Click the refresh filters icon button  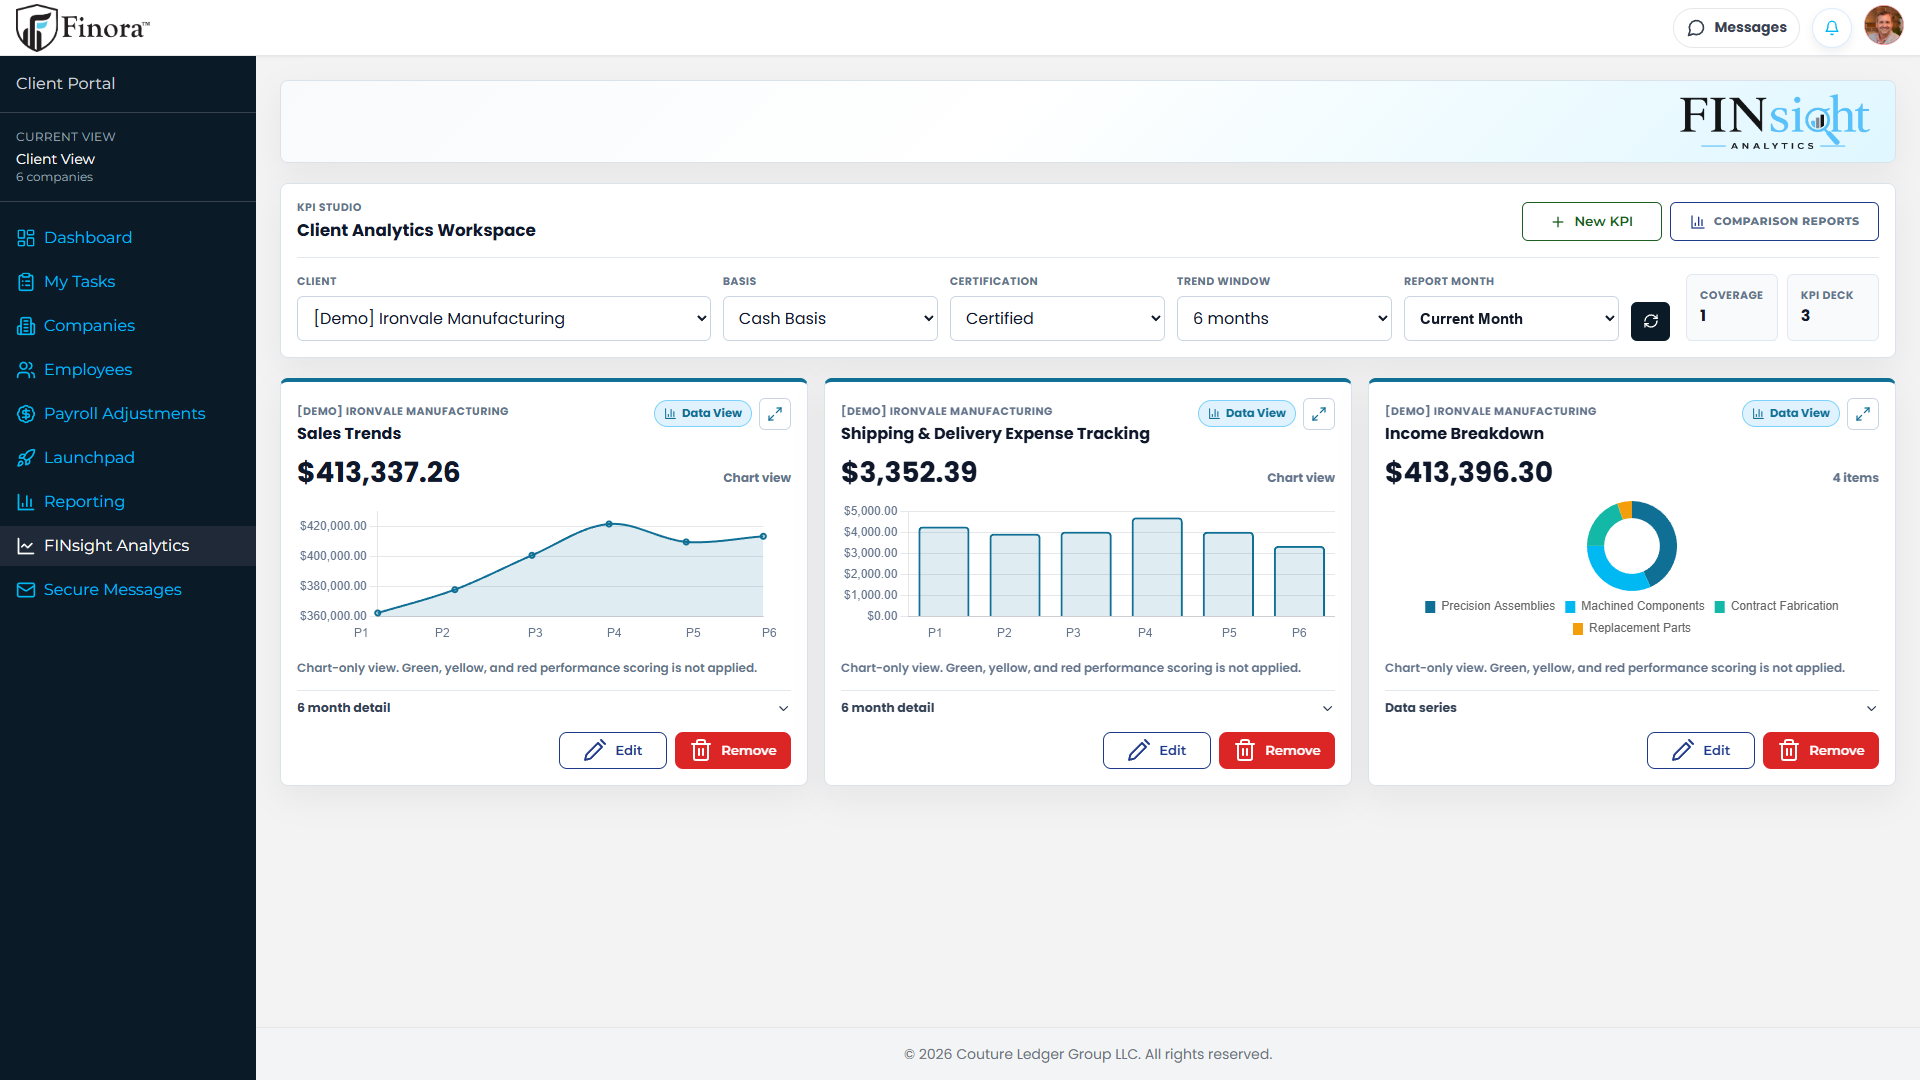tap(1650, 321)
